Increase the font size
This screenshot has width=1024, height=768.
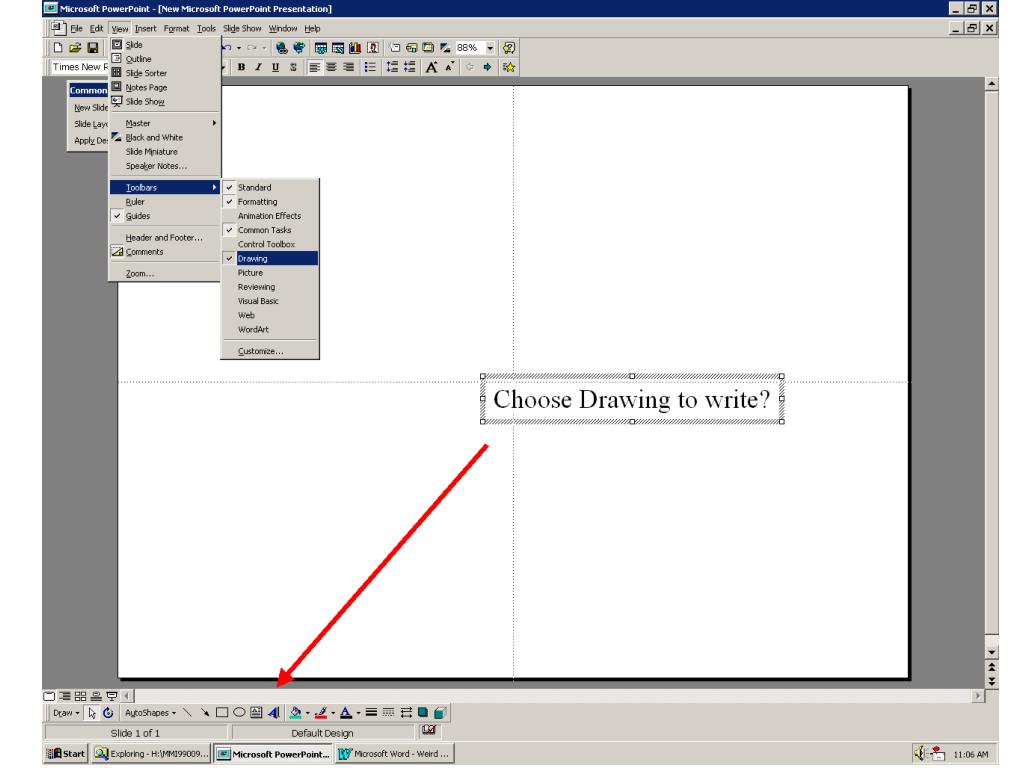431,67
